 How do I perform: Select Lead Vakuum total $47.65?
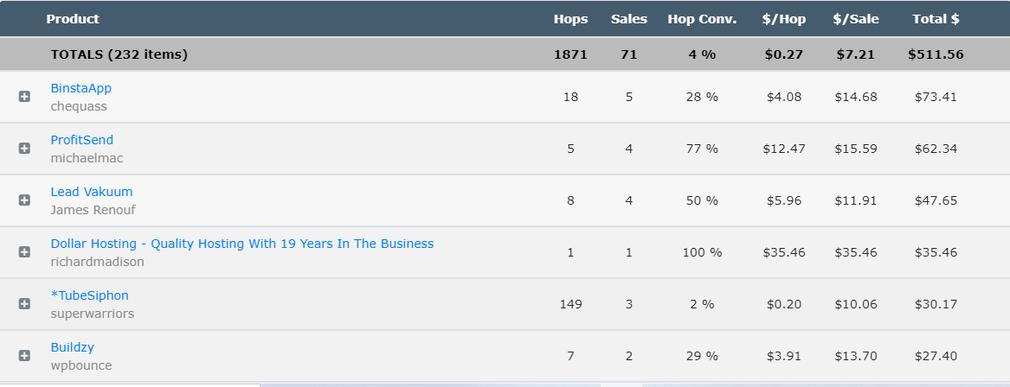click(936, 201)
